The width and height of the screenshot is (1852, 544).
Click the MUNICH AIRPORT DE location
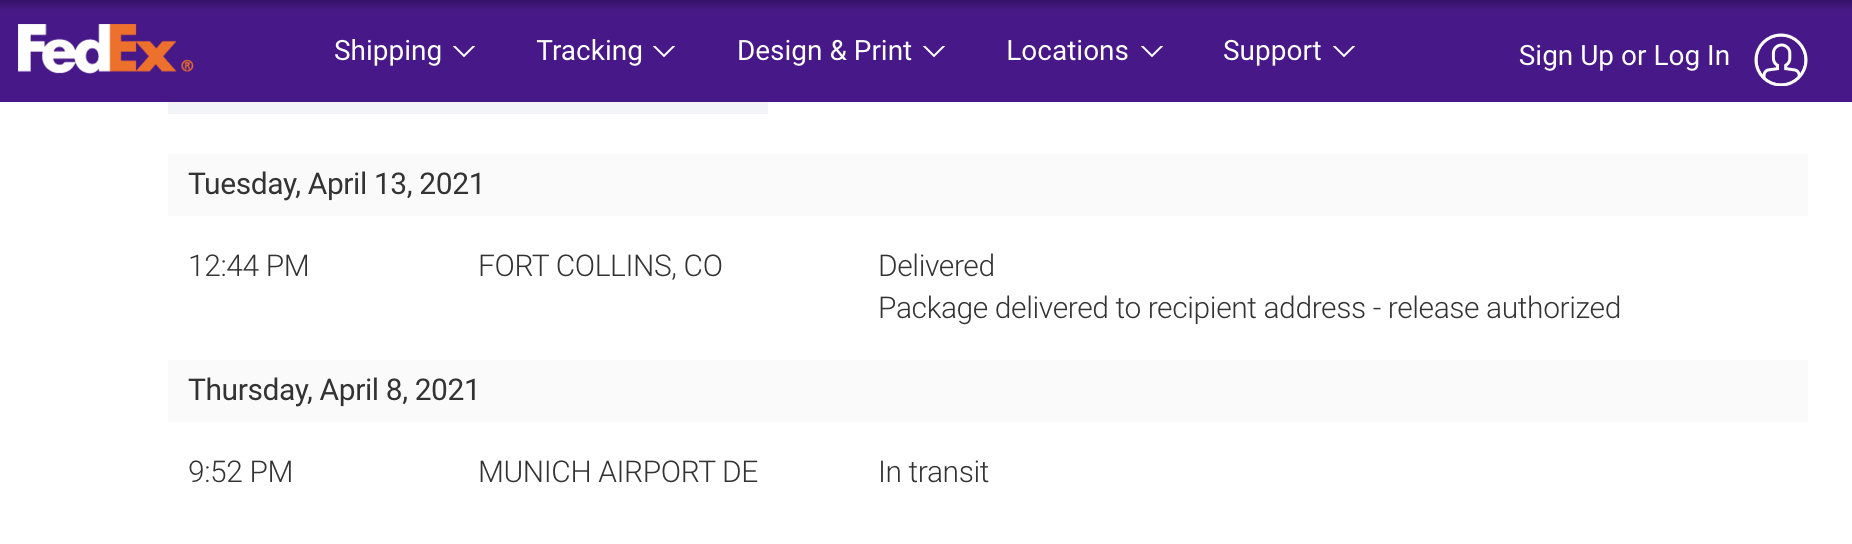click(x=618, y=472)
